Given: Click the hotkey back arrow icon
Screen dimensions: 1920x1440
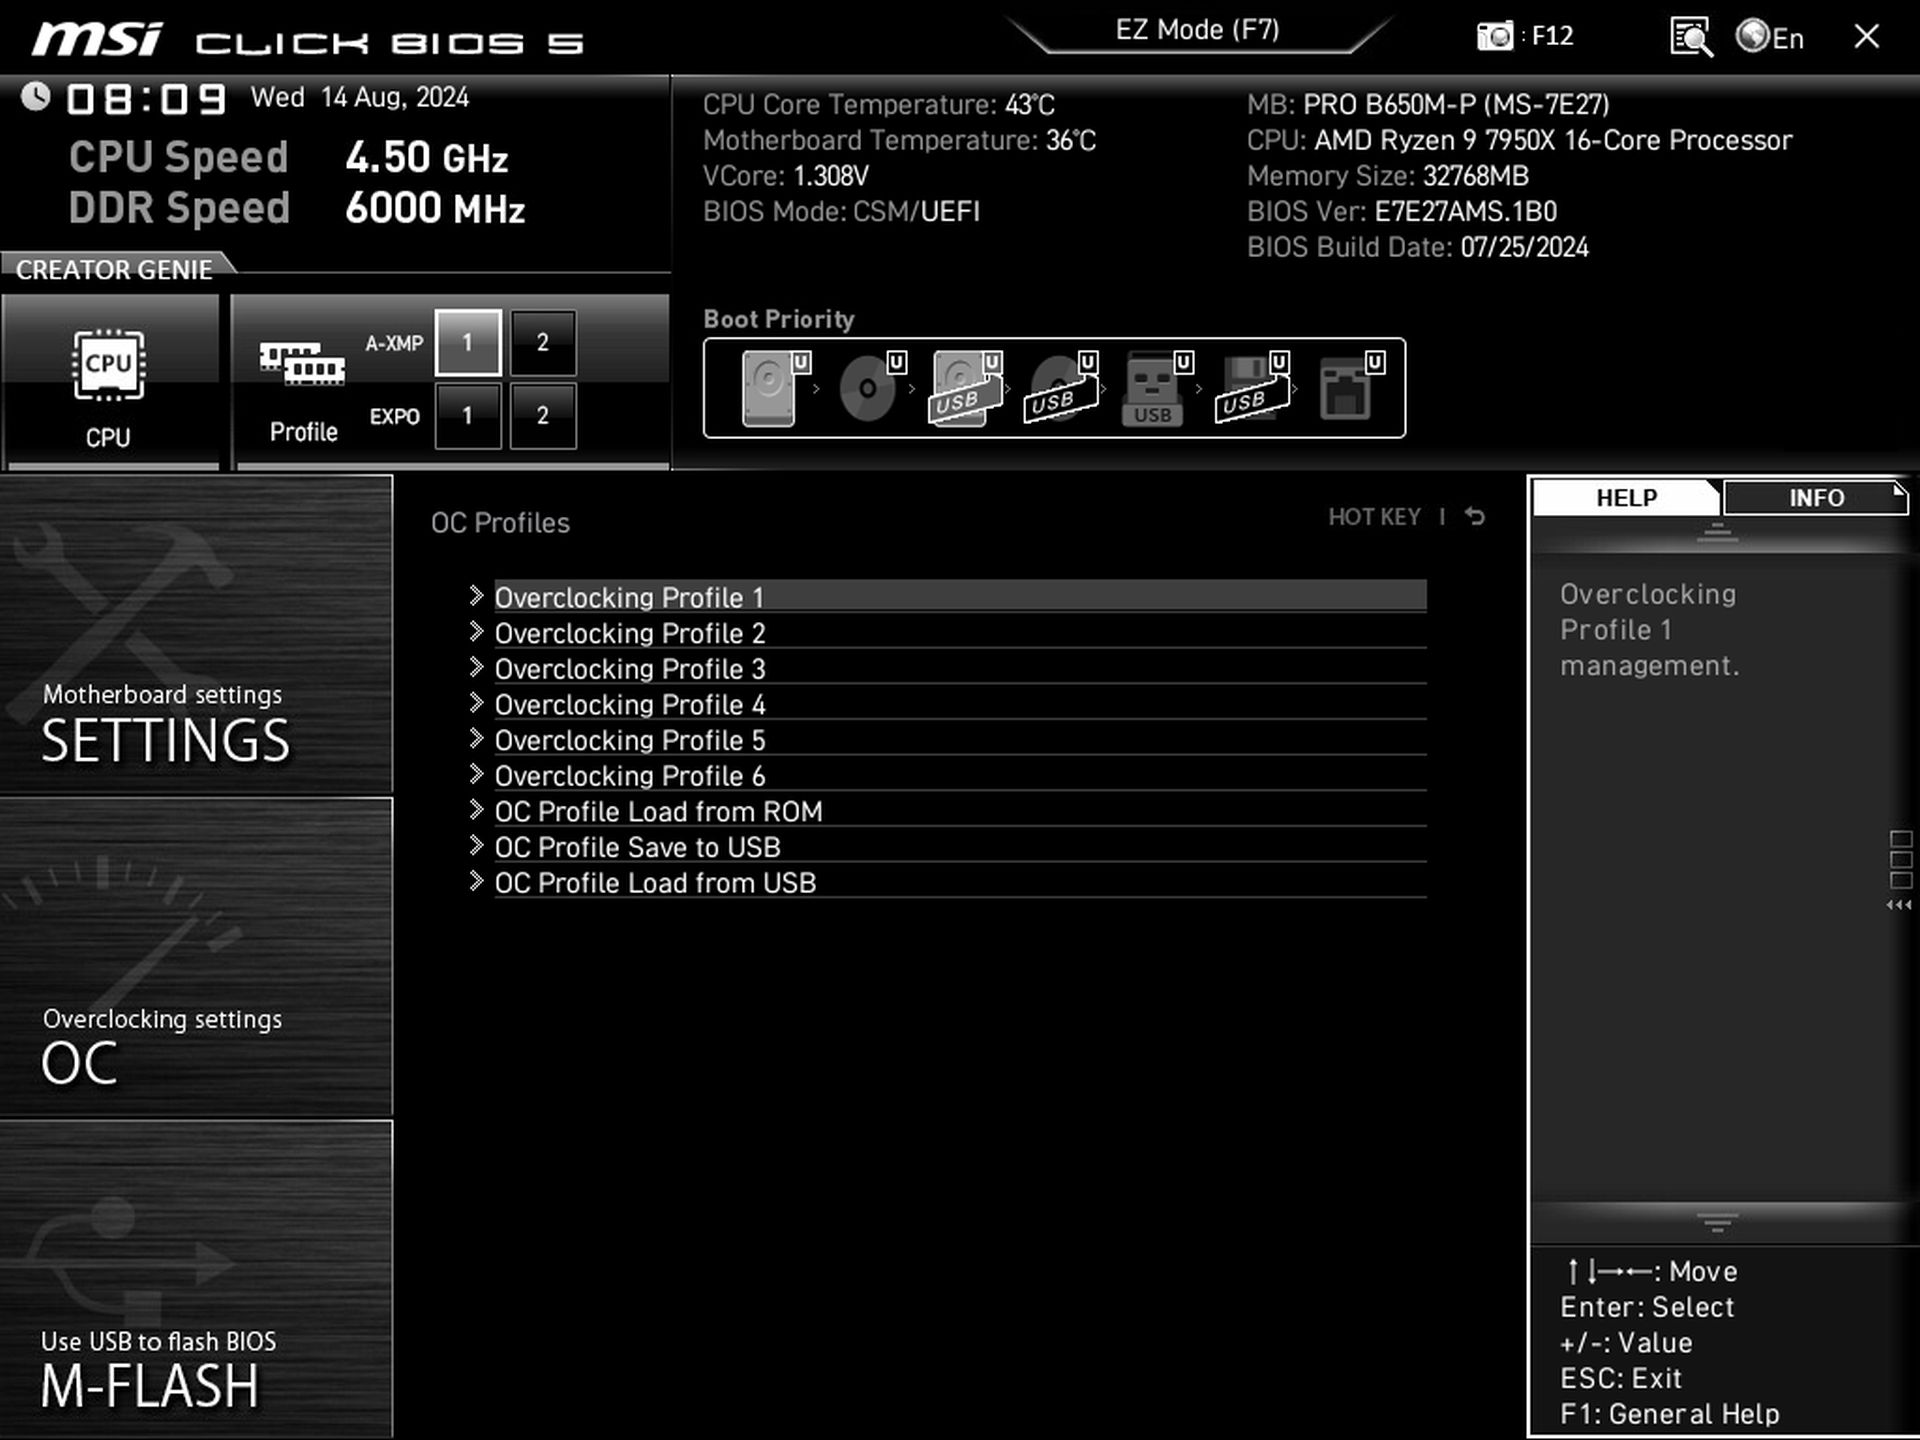Looking at the screenshot, I should coord(1475,517).
